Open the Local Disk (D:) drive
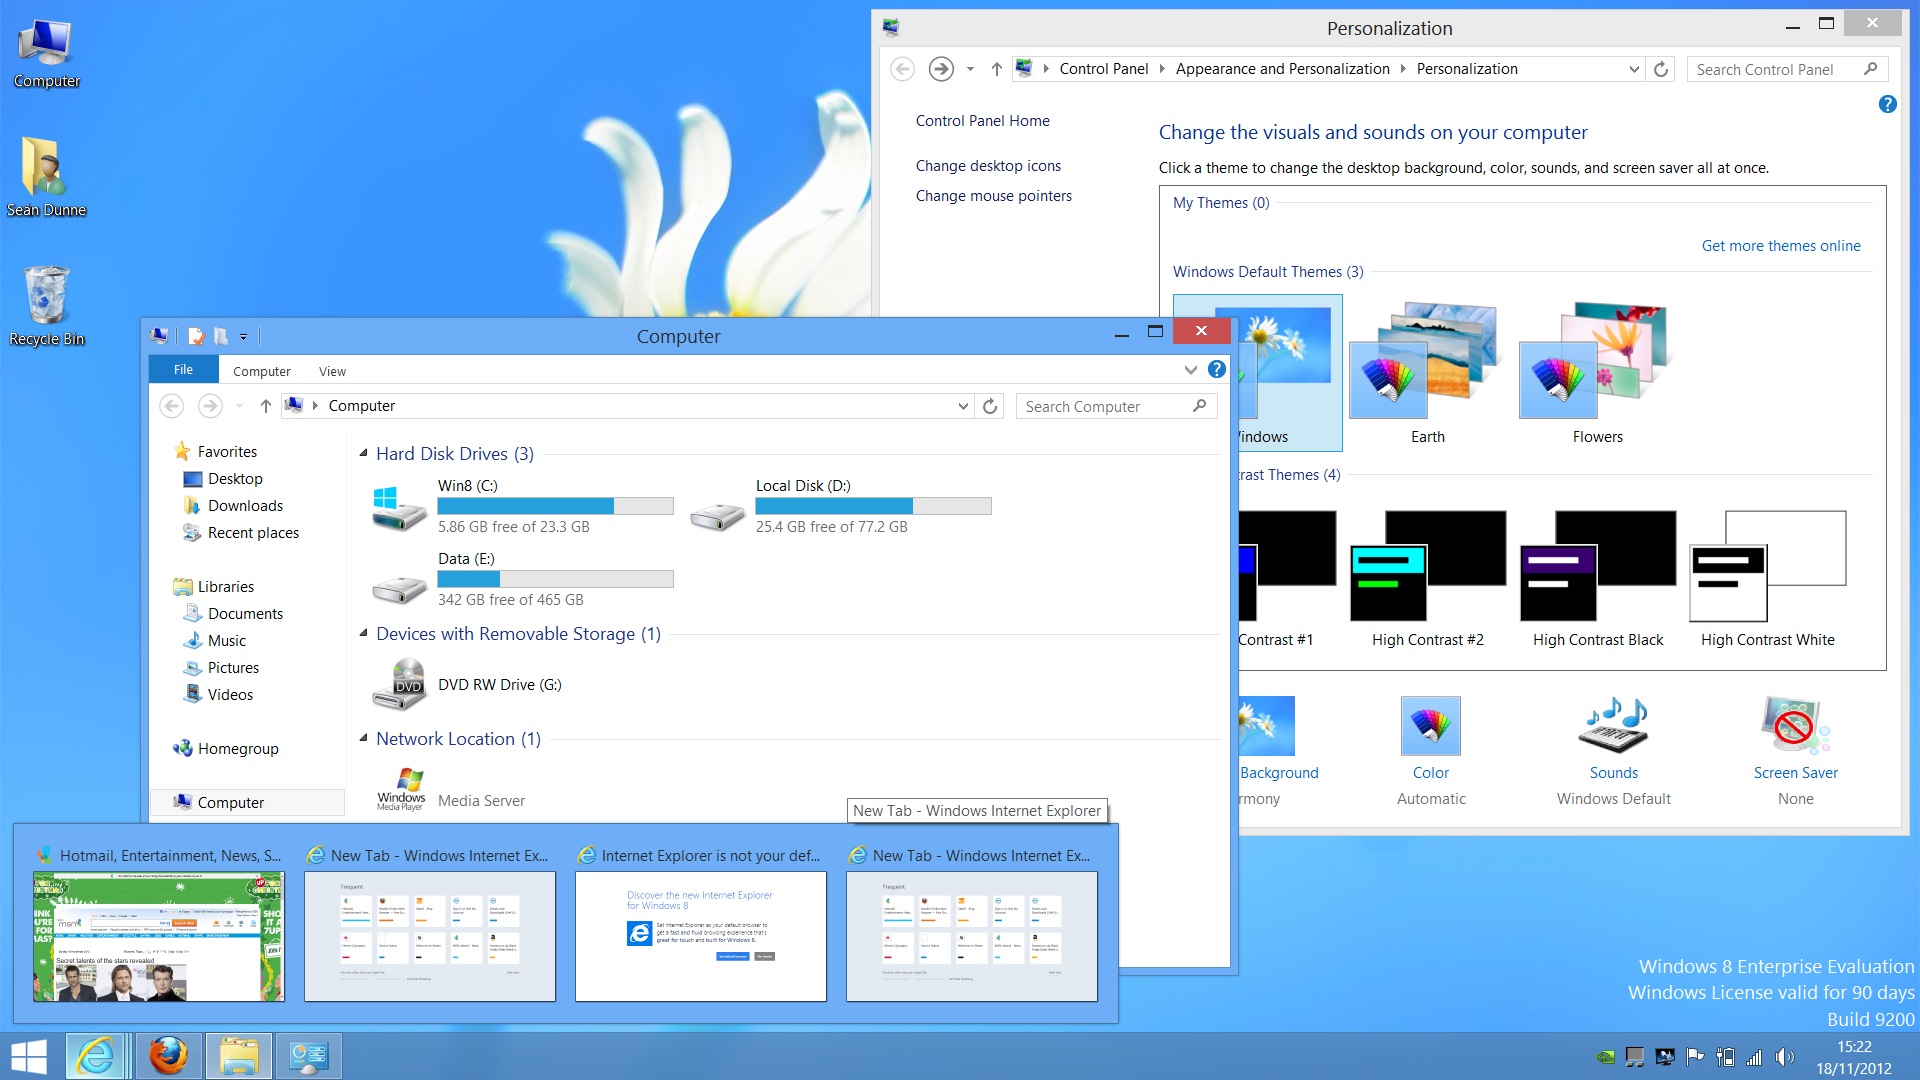 [x=840, y=506]
